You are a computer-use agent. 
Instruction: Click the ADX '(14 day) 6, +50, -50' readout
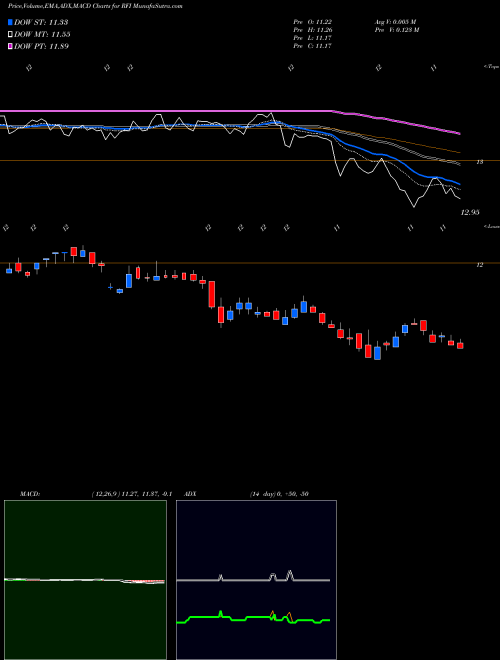pos(279,494)
